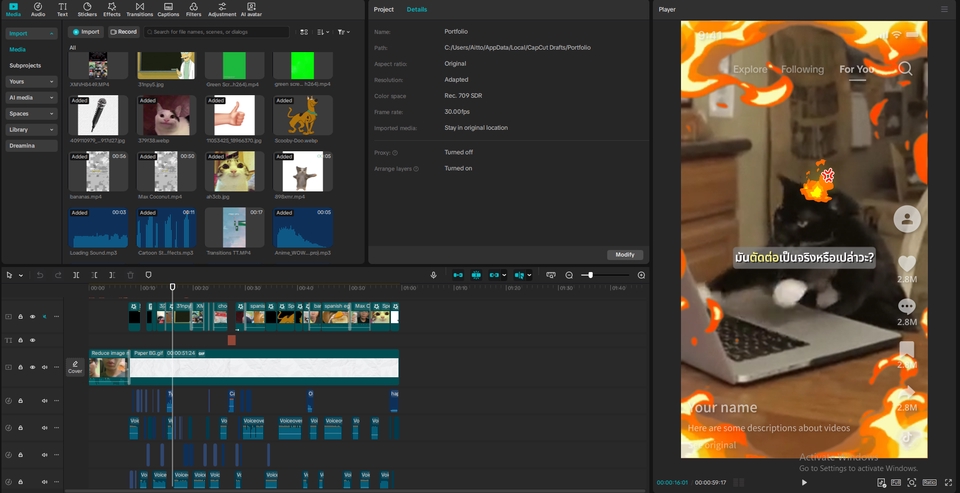Click the microphone voiceover record icon

pyautogui.click(x=433, y=275)
